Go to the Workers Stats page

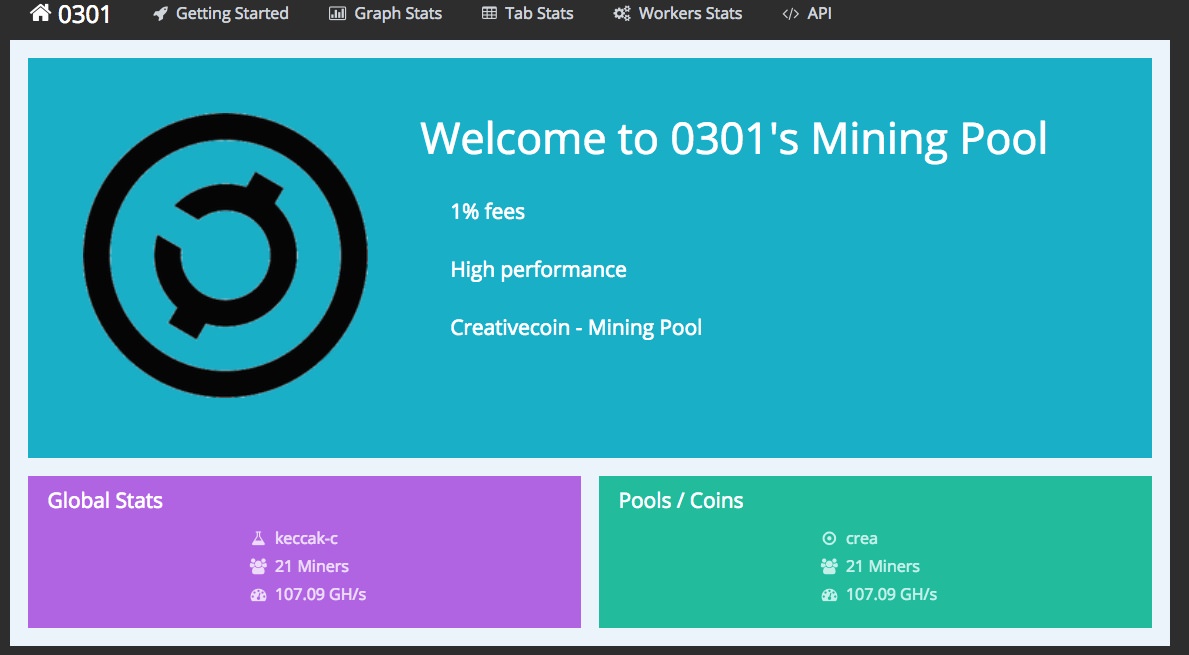690,14
